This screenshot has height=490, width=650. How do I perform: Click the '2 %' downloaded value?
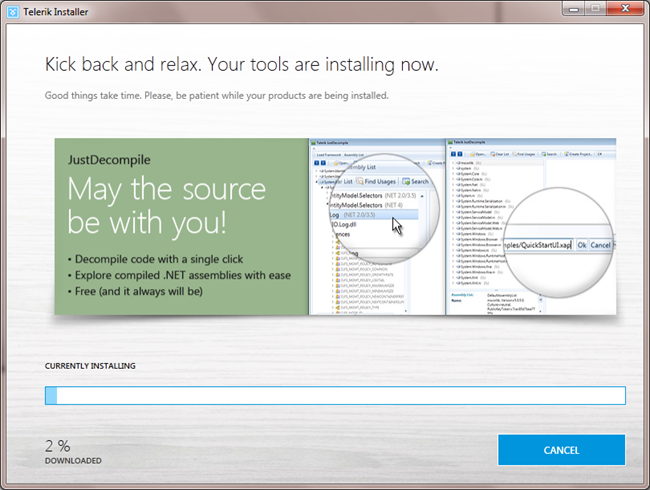click(x=58, y=446)
